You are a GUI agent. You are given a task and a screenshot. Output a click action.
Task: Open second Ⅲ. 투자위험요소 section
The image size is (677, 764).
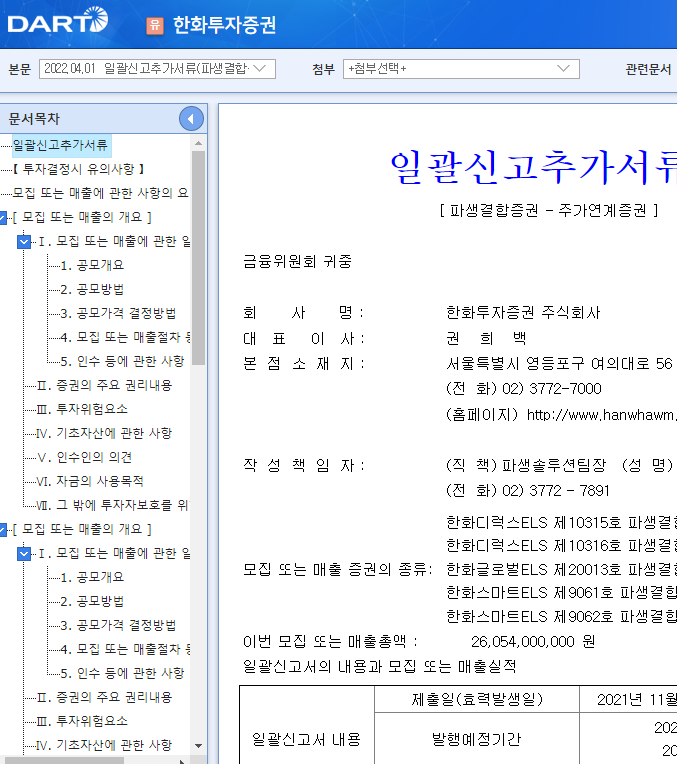click(x=82, y=721)
